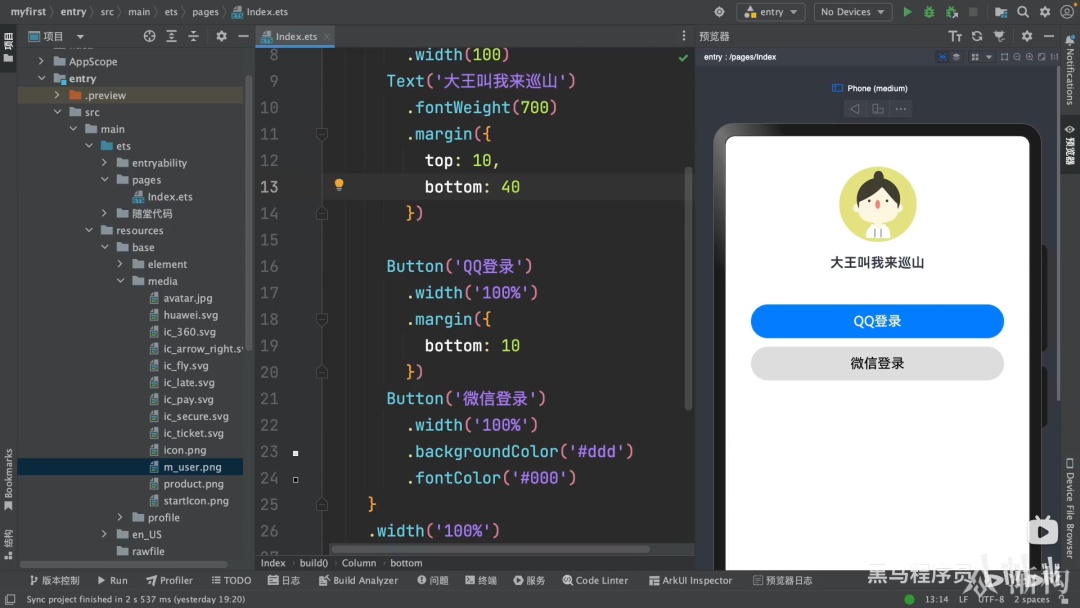Open the Code Linter tool window tab
1080x608 pixels.
click(x=595, y=580)
